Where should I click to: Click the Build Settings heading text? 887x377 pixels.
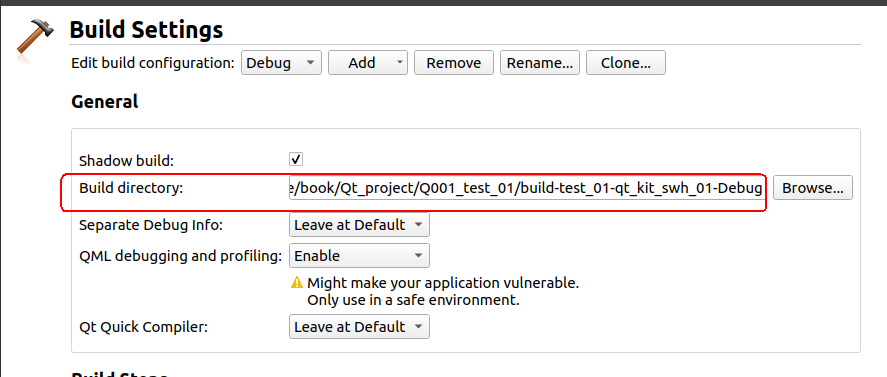[x=146, y=29]
